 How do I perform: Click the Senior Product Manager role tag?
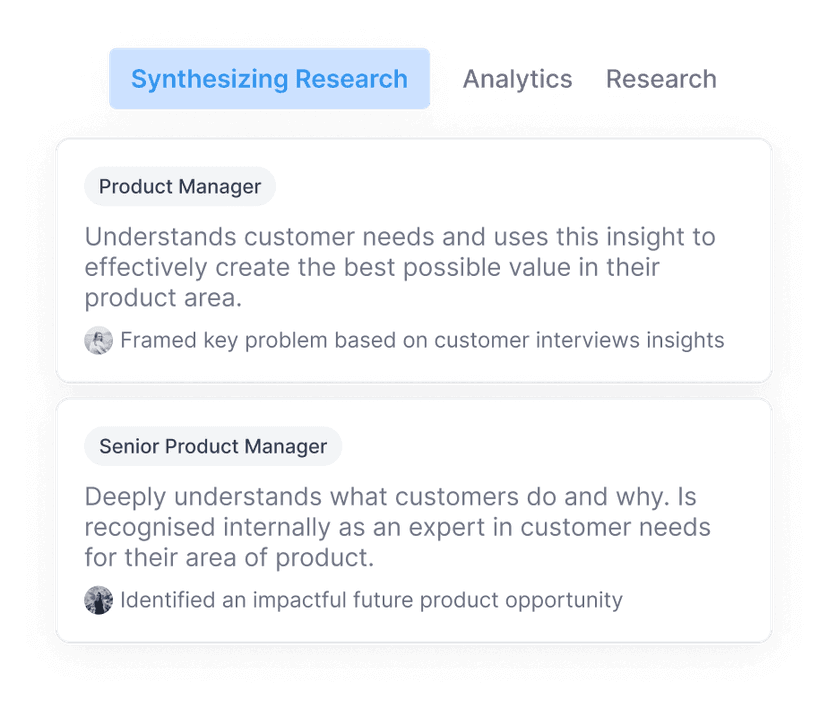tap(213, 446)
